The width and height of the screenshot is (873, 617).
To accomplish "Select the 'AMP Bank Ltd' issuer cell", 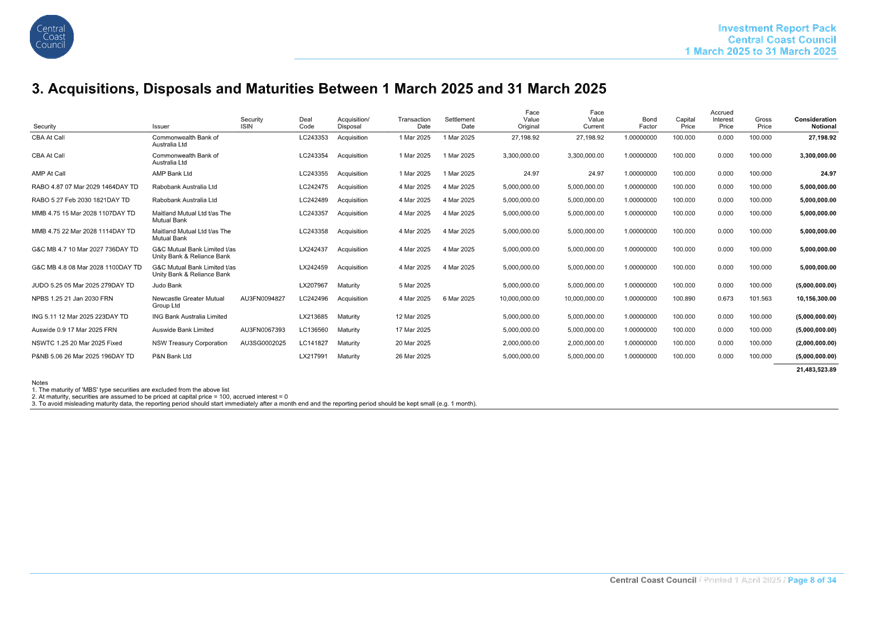I will pyautogui.click(x=172, y=174).
